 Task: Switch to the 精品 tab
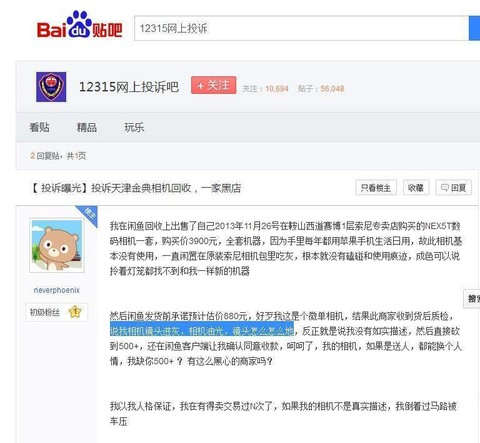(87, 127)
